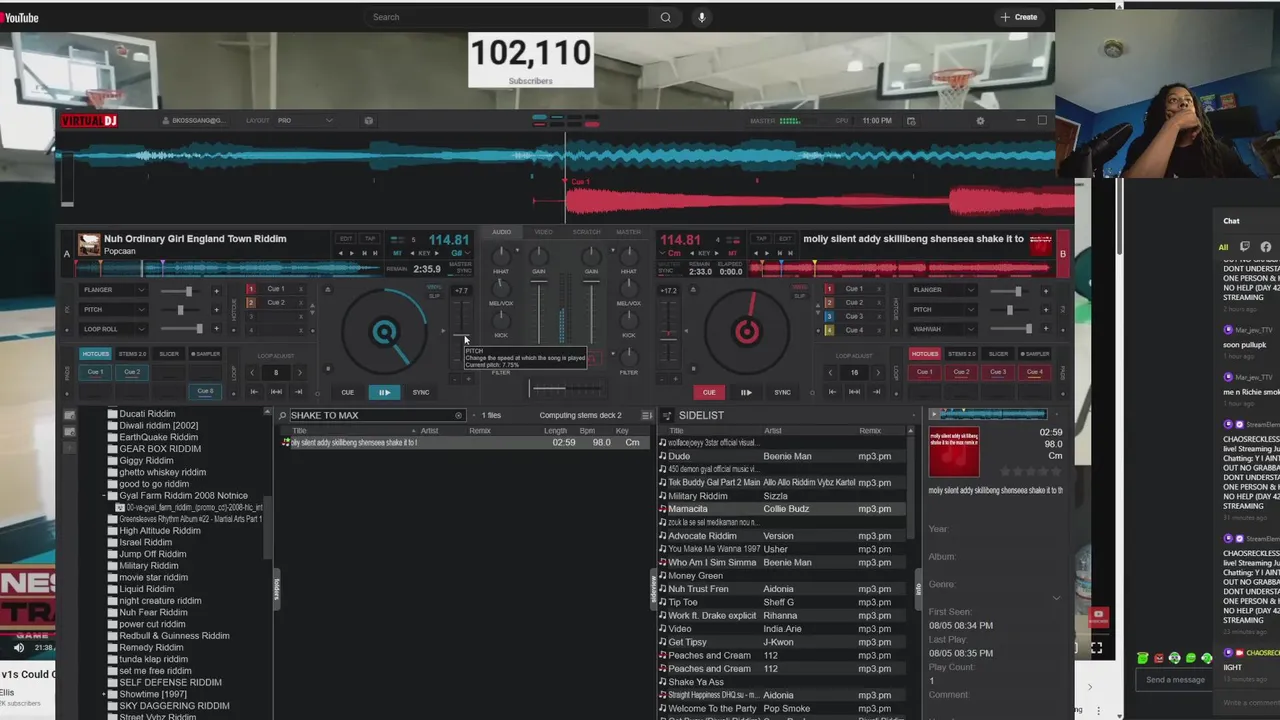Toggle SYNC on deck A
The width and height of the screenshot is (1280, 720).
point(421,392)
